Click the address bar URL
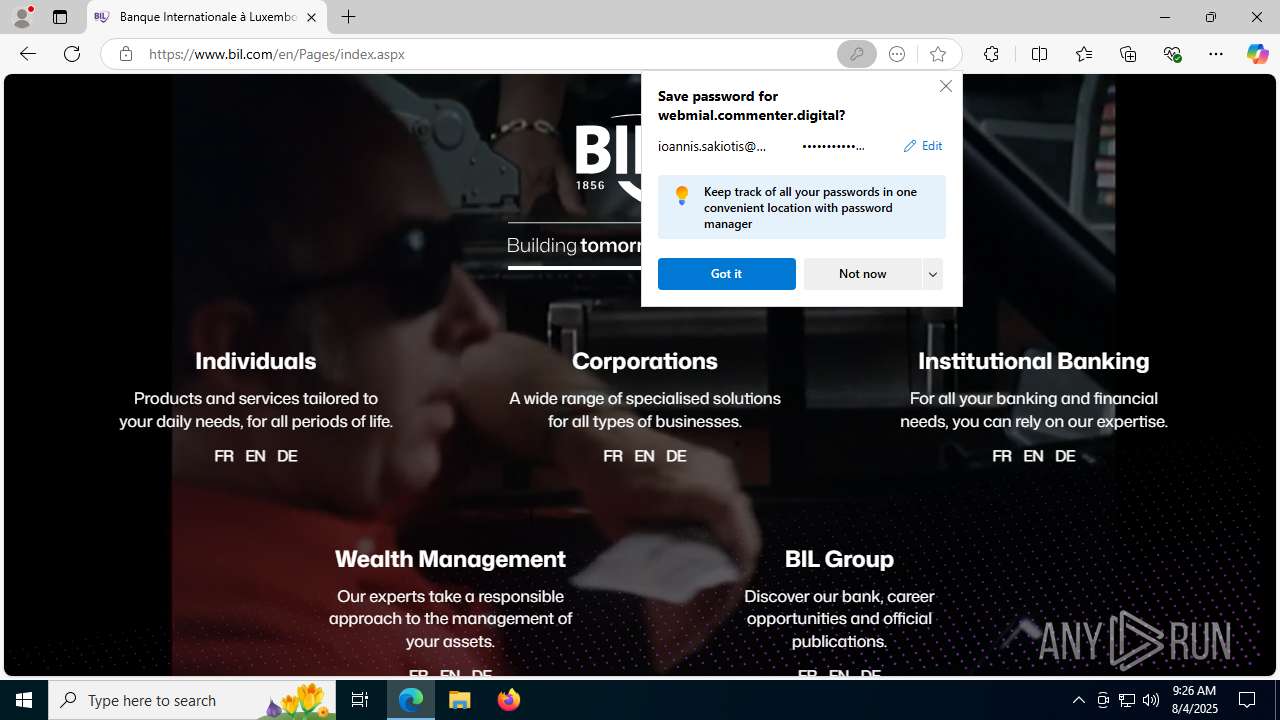 pos(277,54)
